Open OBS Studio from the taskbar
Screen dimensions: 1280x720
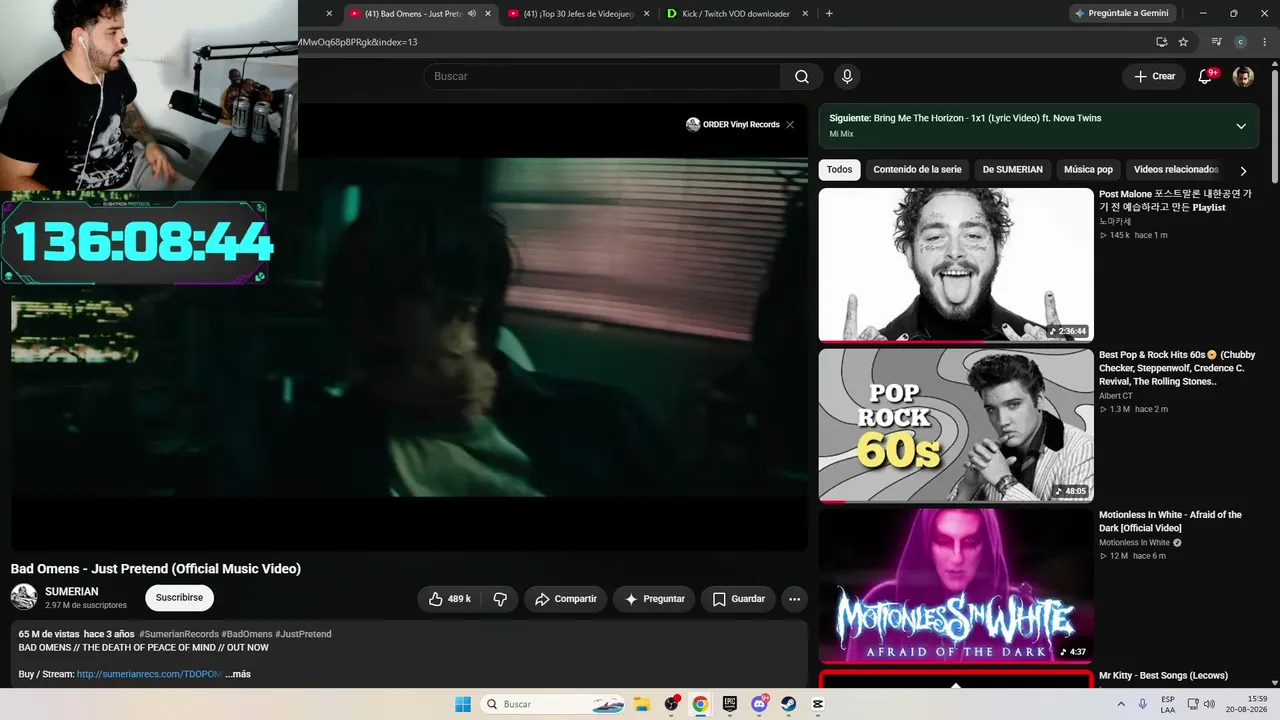[x=671, y=704]
